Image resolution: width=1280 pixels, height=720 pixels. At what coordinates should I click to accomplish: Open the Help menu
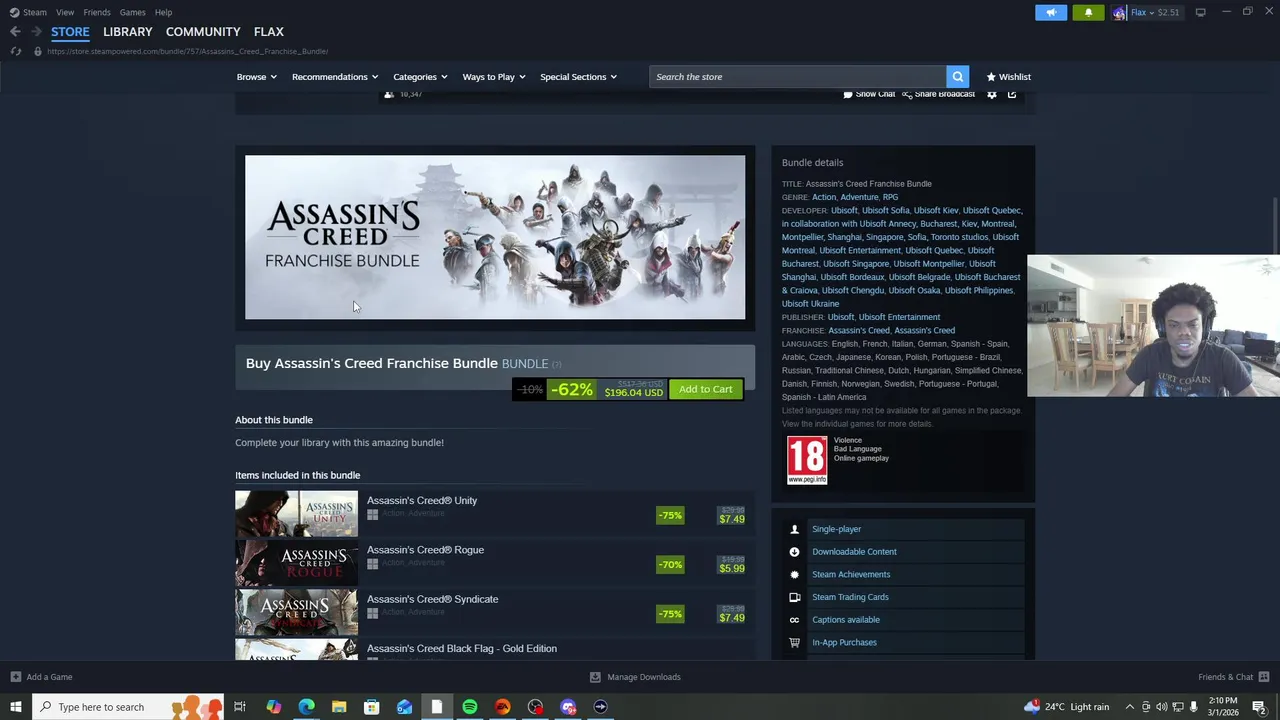click(163, 12)
